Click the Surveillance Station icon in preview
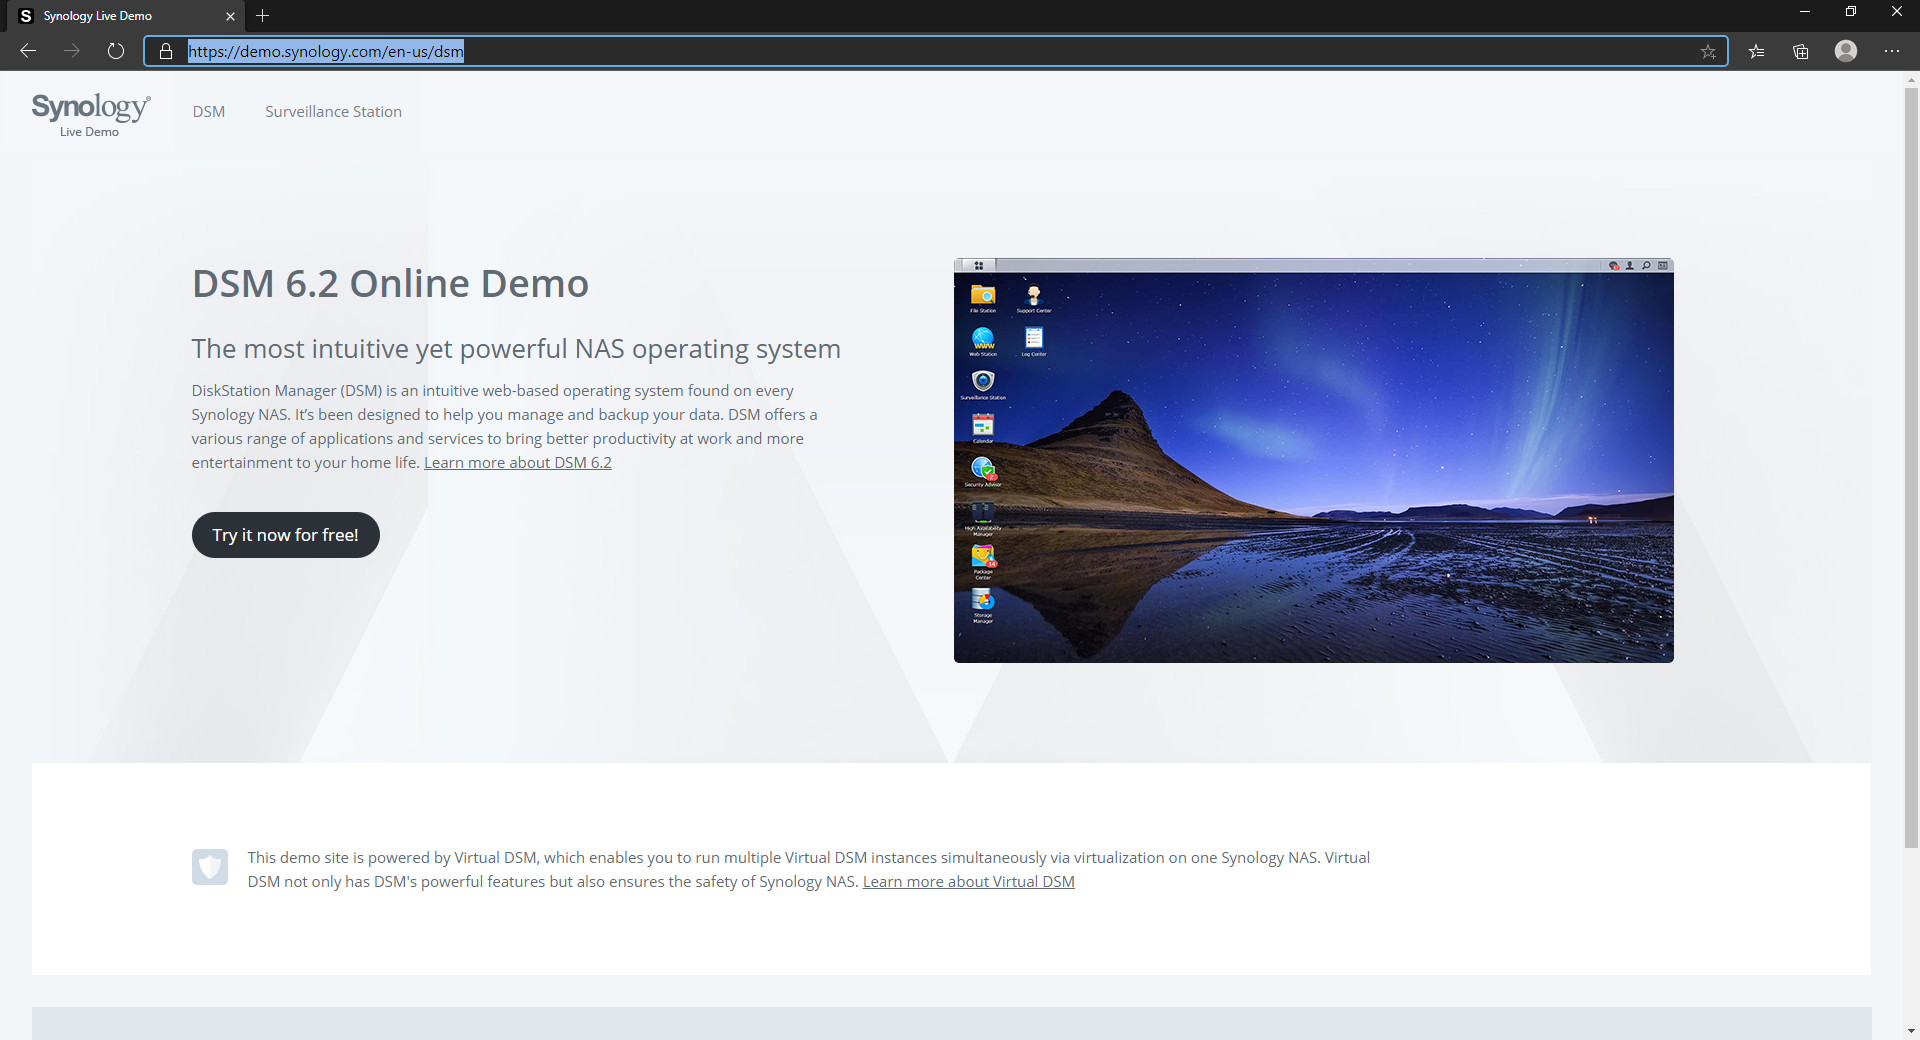Viewport: 1920px width, 1040px height. tap(983, 385)
